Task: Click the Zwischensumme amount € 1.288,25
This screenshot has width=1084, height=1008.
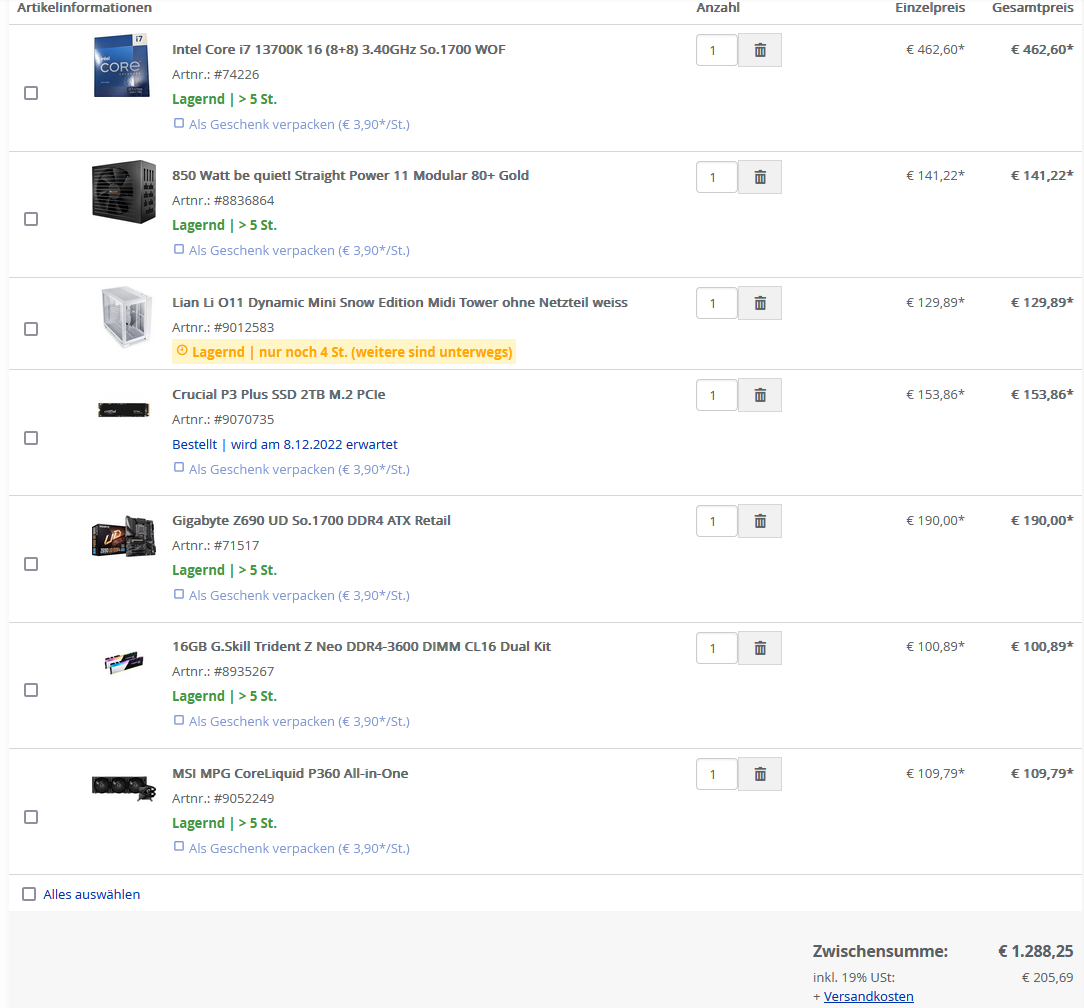Action: (x=1036, y=951)
